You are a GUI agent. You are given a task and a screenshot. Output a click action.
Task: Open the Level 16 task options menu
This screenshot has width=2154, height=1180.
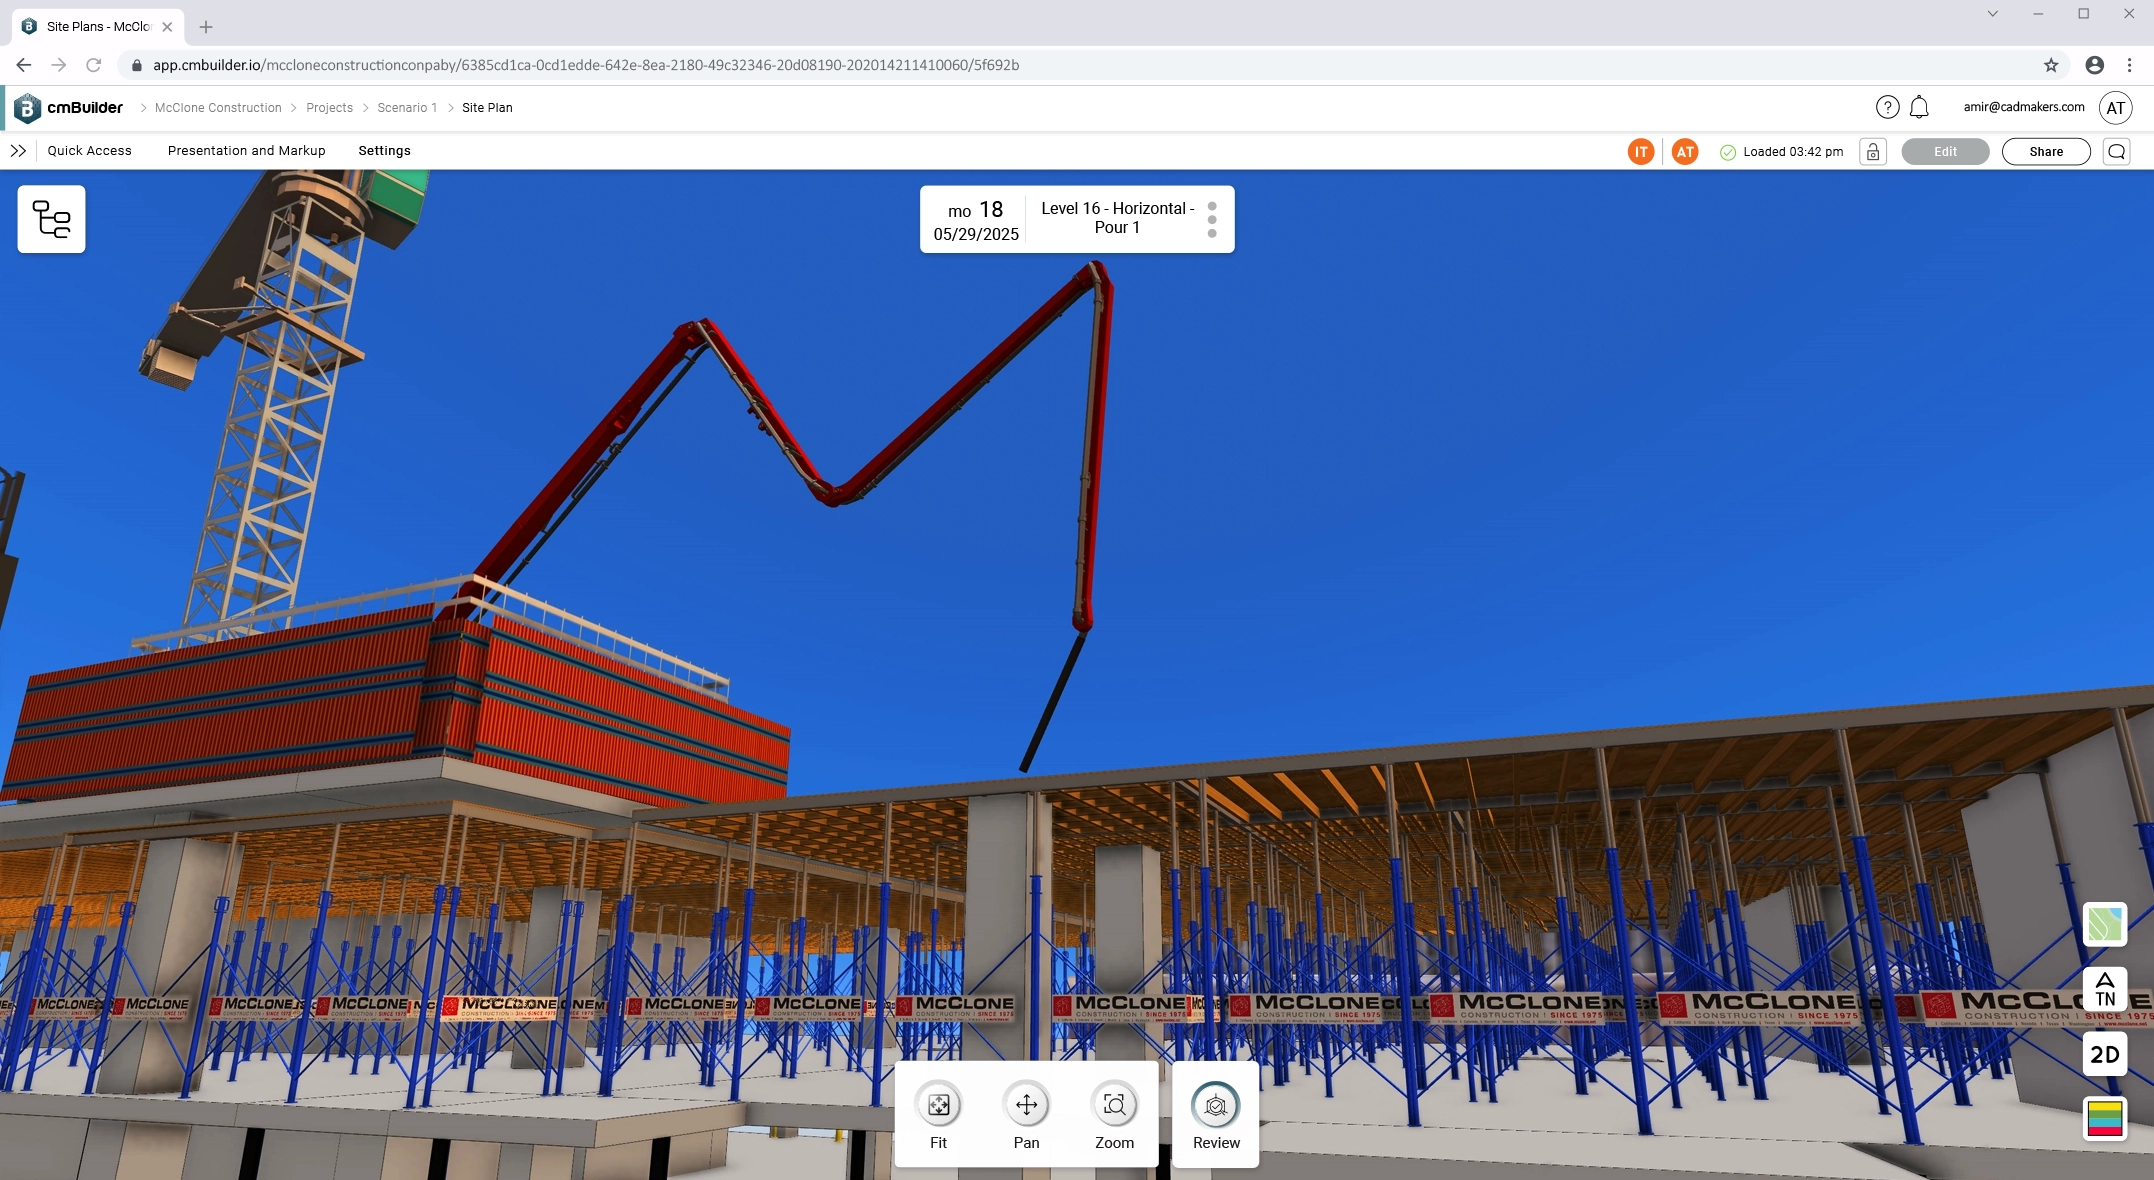1212,219
